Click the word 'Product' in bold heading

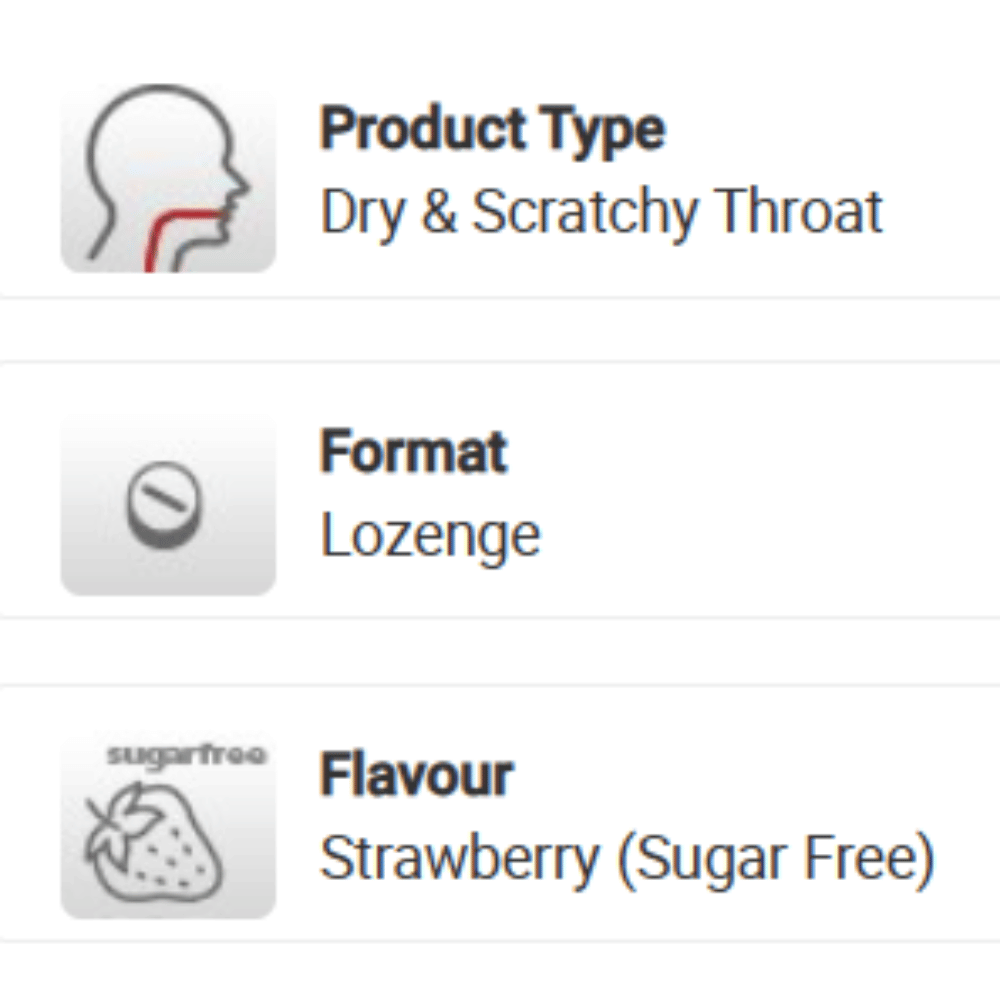425,128
